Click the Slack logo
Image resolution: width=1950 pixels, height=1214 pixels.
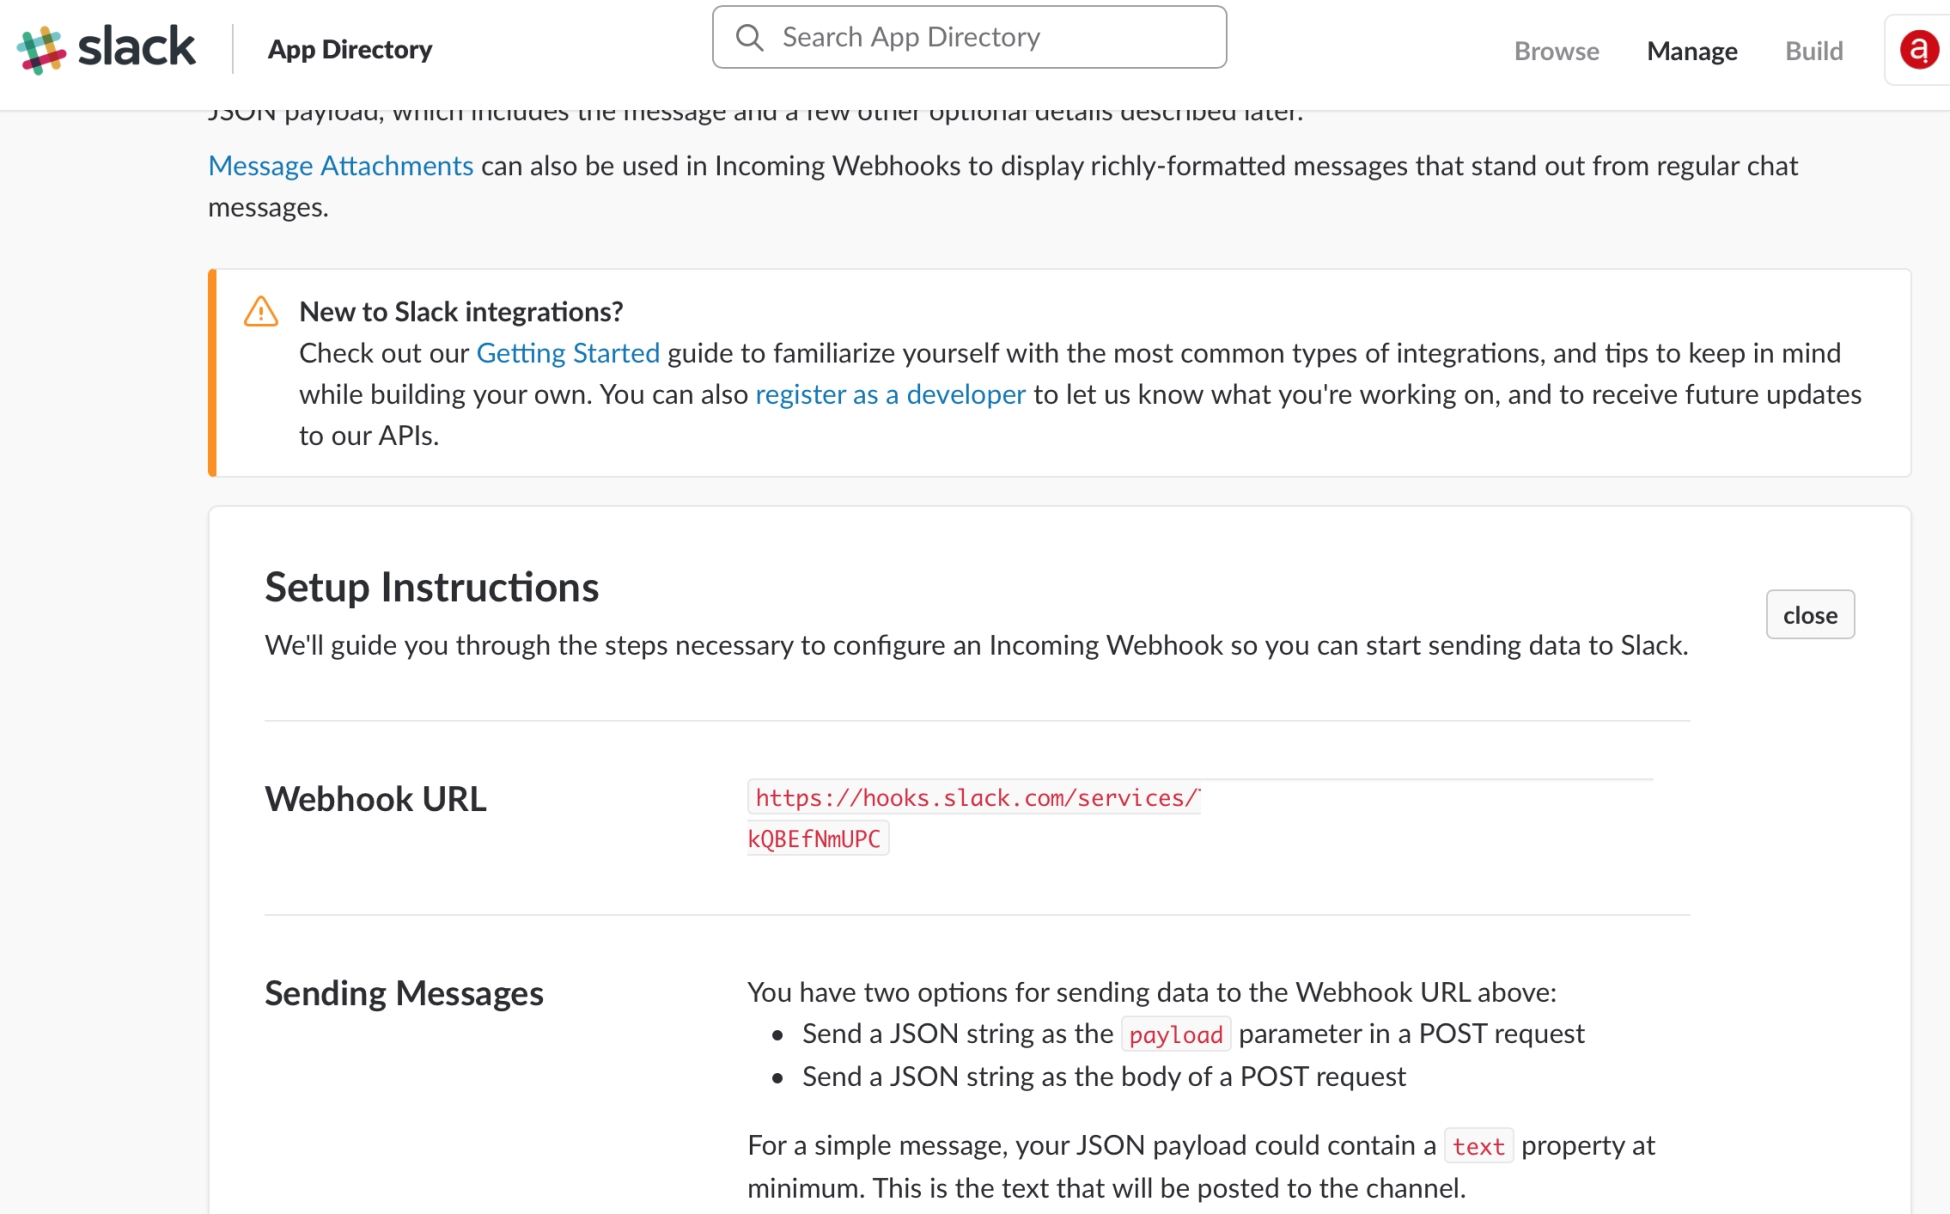pyautogui.click(x=106, y=48)
